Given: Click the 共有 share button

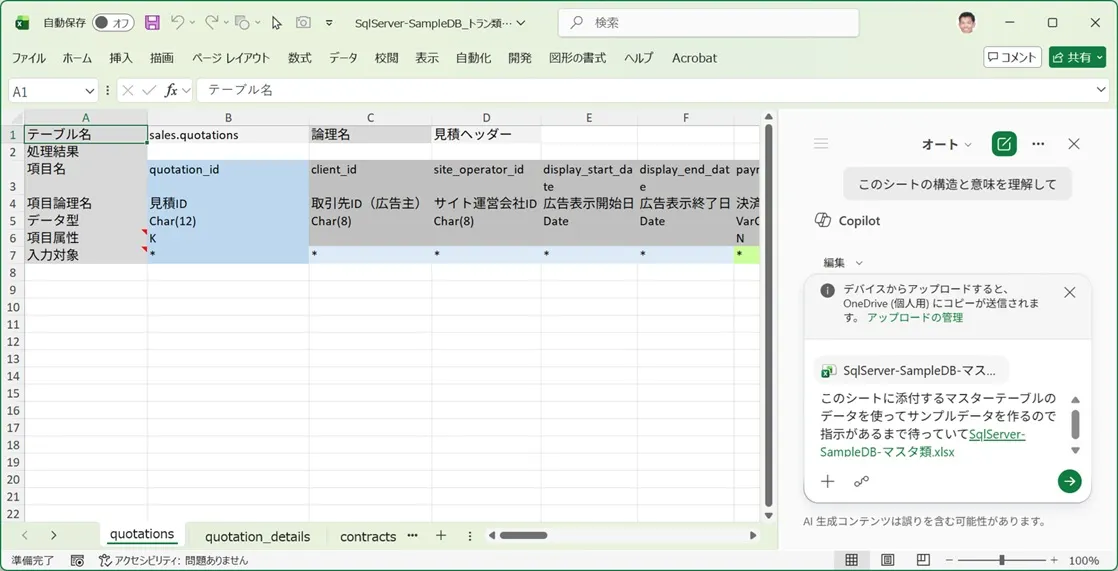Looking at the screenshot, I should (x=1077, y=58).
